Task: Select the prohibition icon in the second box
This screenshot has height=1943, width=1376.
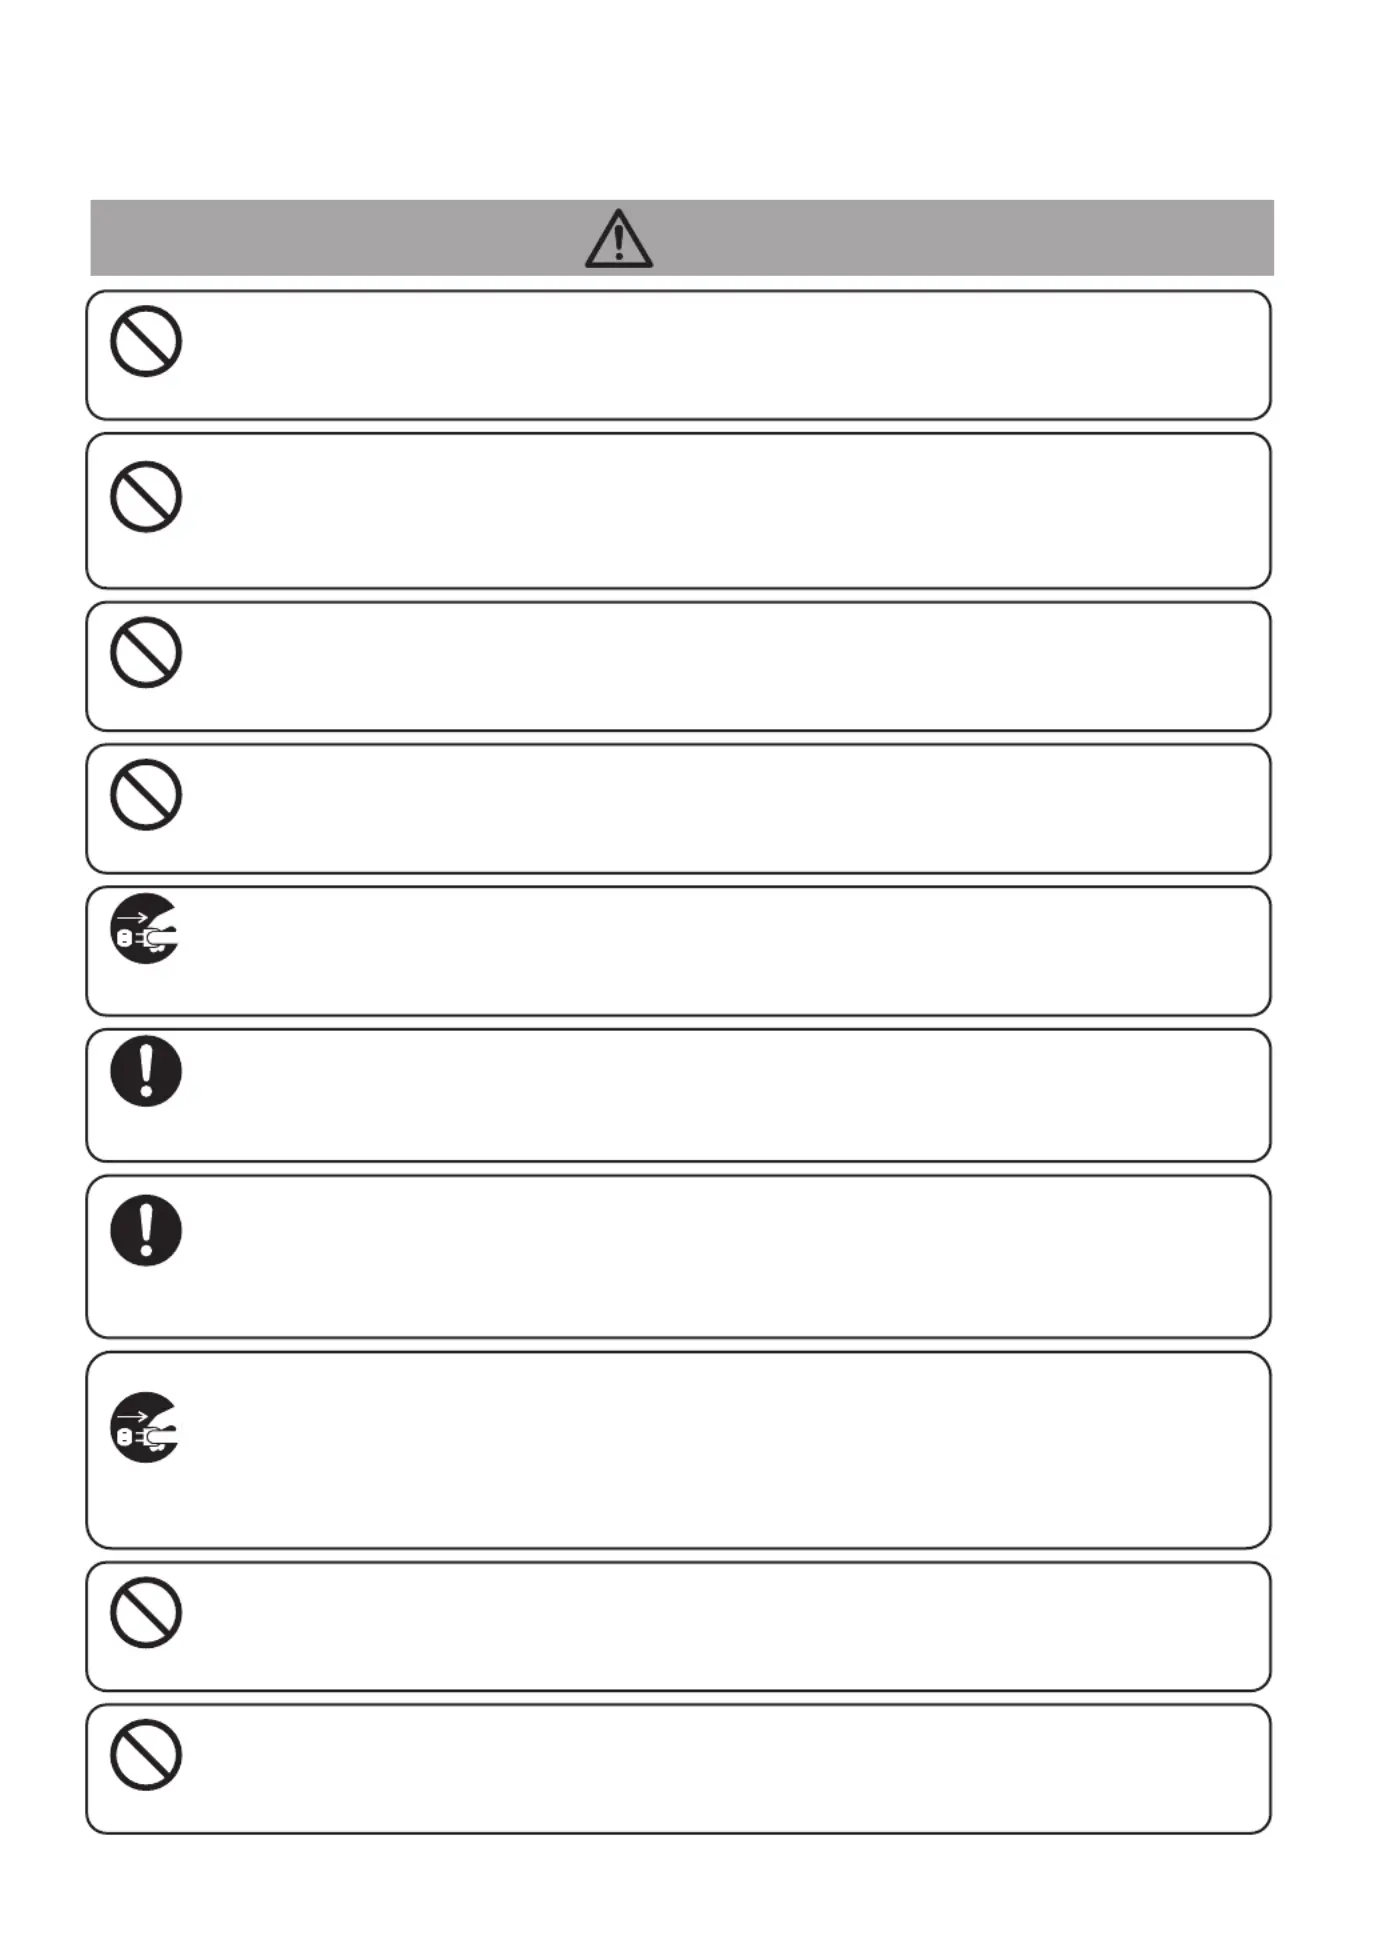Action: click(x=146, y=496)
